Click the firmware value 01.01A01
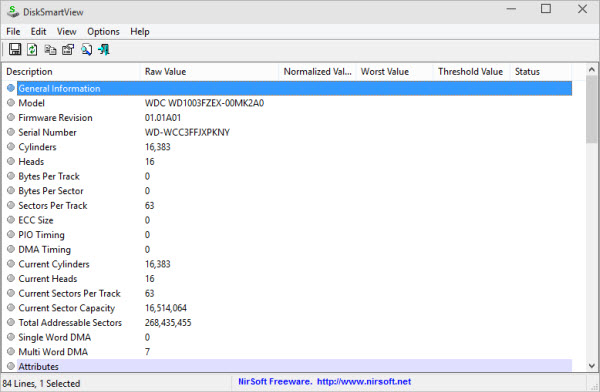 pos(163,118)
